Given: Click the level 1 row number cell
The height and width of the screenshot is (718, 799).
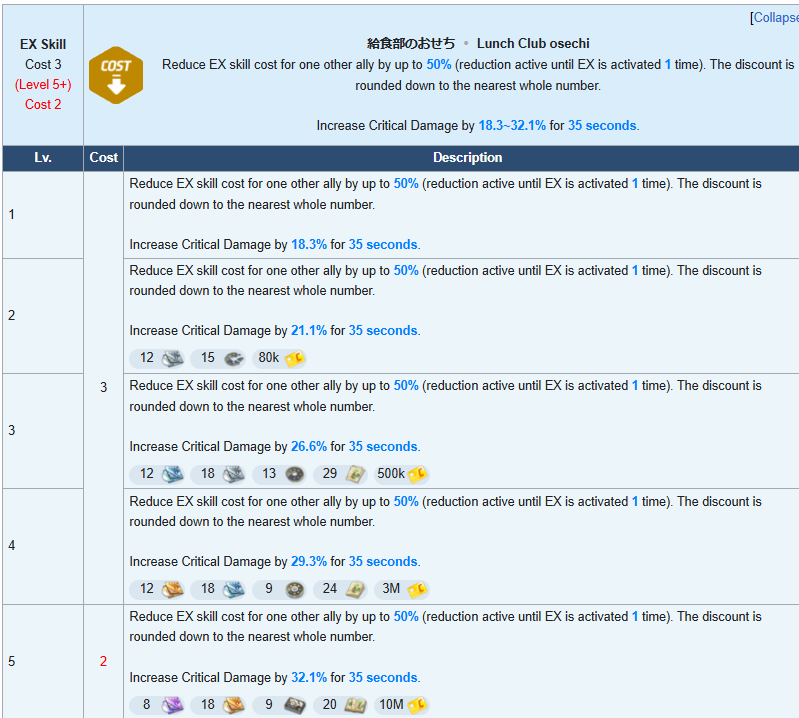Looking at the screenshot, I should 43,215.
